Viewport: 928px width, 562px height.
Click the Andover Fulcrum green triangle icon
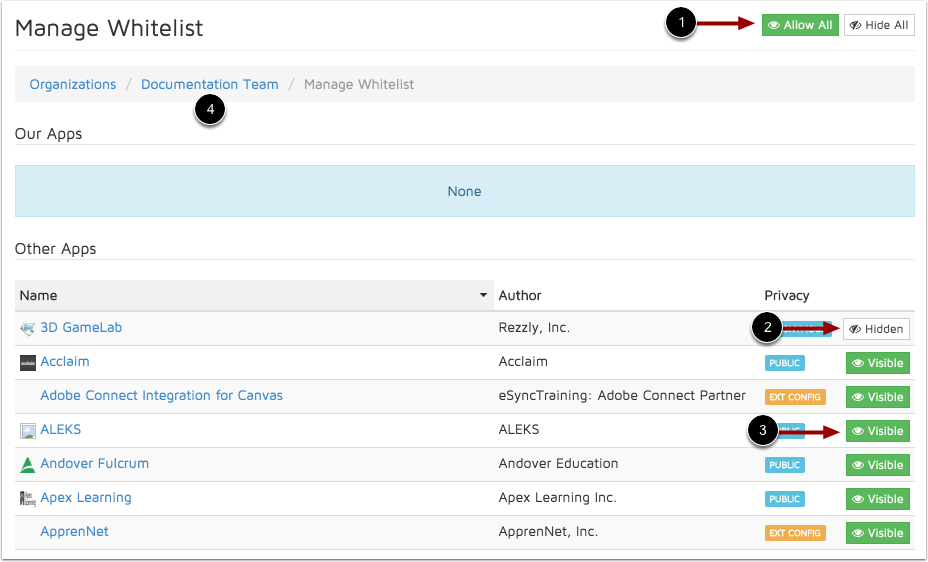tap(28, 465)
